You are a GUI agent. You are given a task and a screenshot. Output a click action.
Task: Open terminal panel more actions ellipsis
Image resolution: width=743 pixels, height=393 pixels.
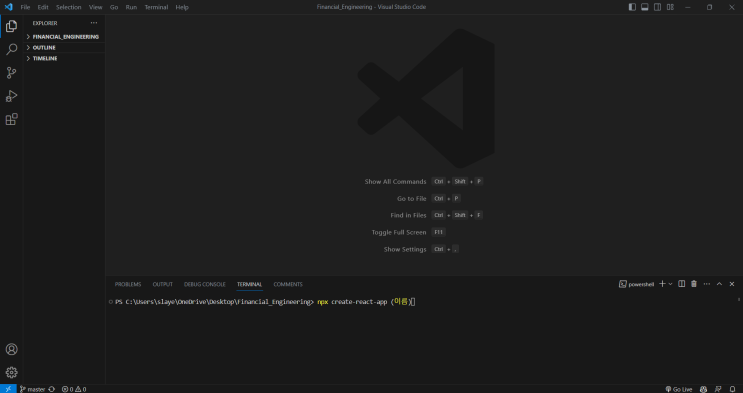pos(707,284)
